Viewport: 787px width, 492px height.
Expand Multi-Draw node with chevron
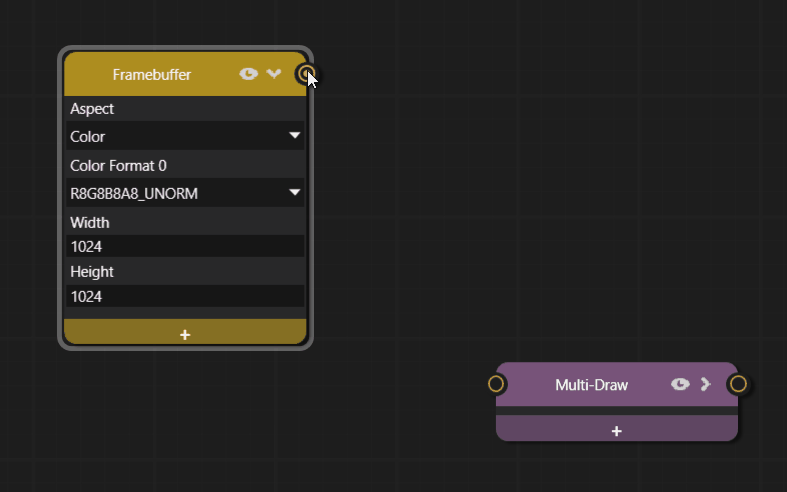[705, 384]
